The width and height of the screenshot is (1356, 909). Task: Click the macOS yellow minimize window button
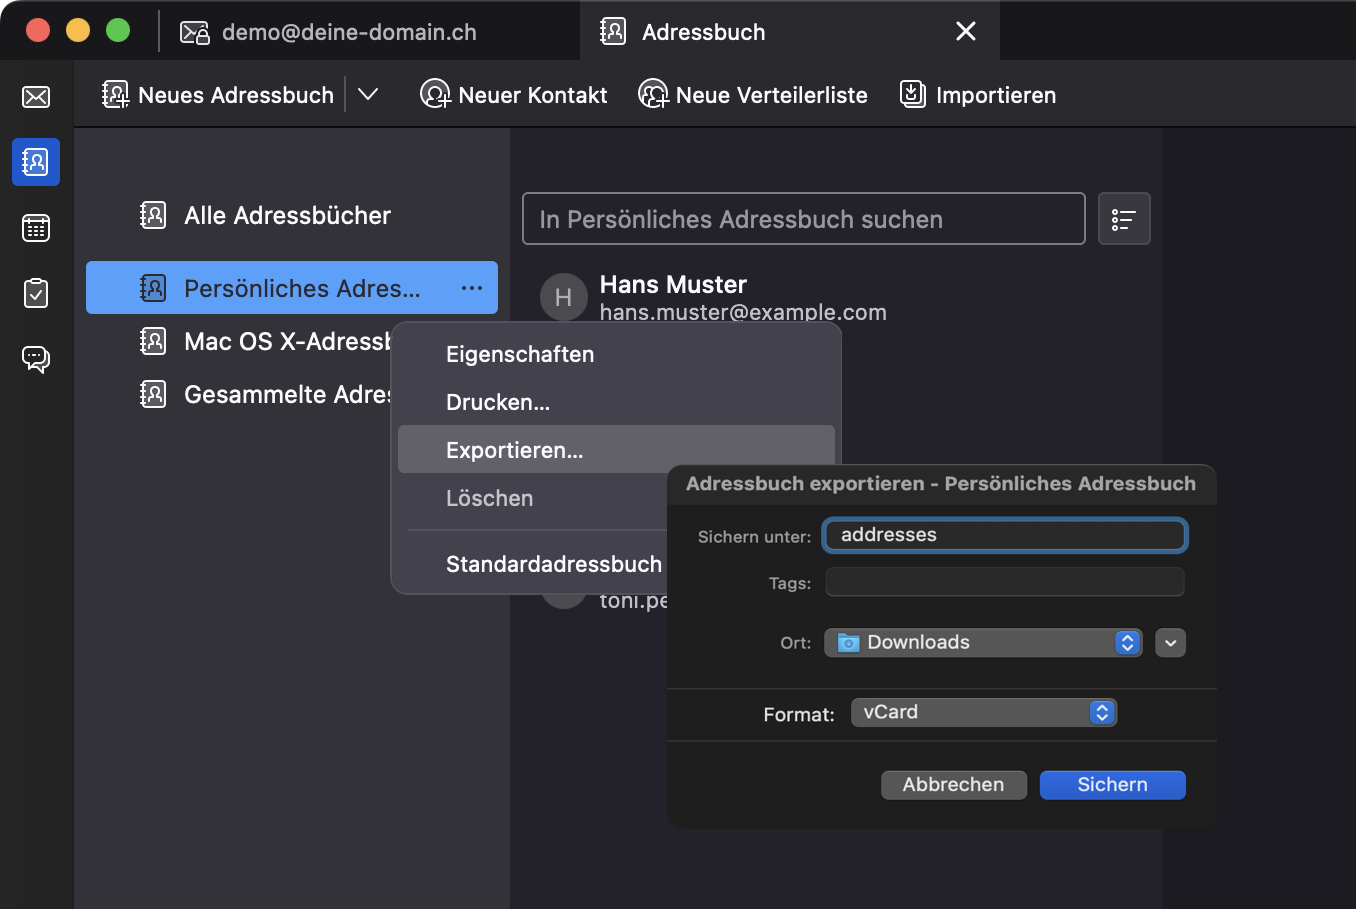tap(78, 30)
